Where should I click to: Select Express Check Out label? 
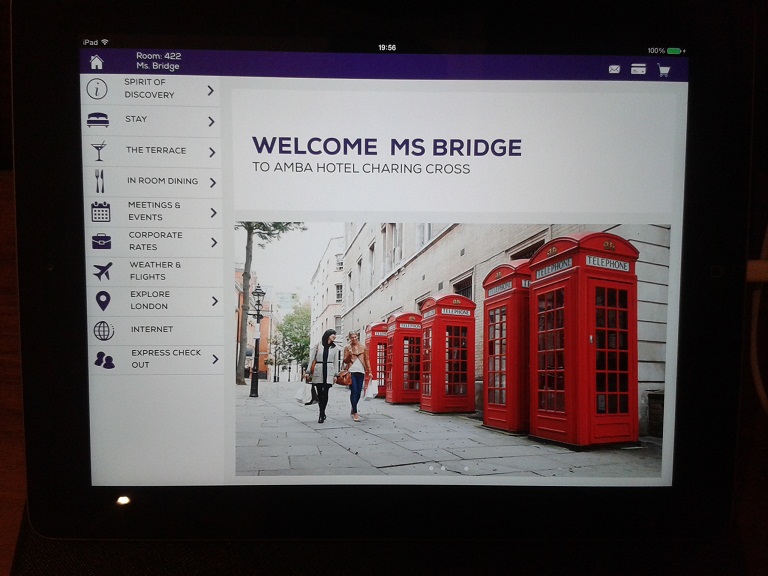click(166, 359)
